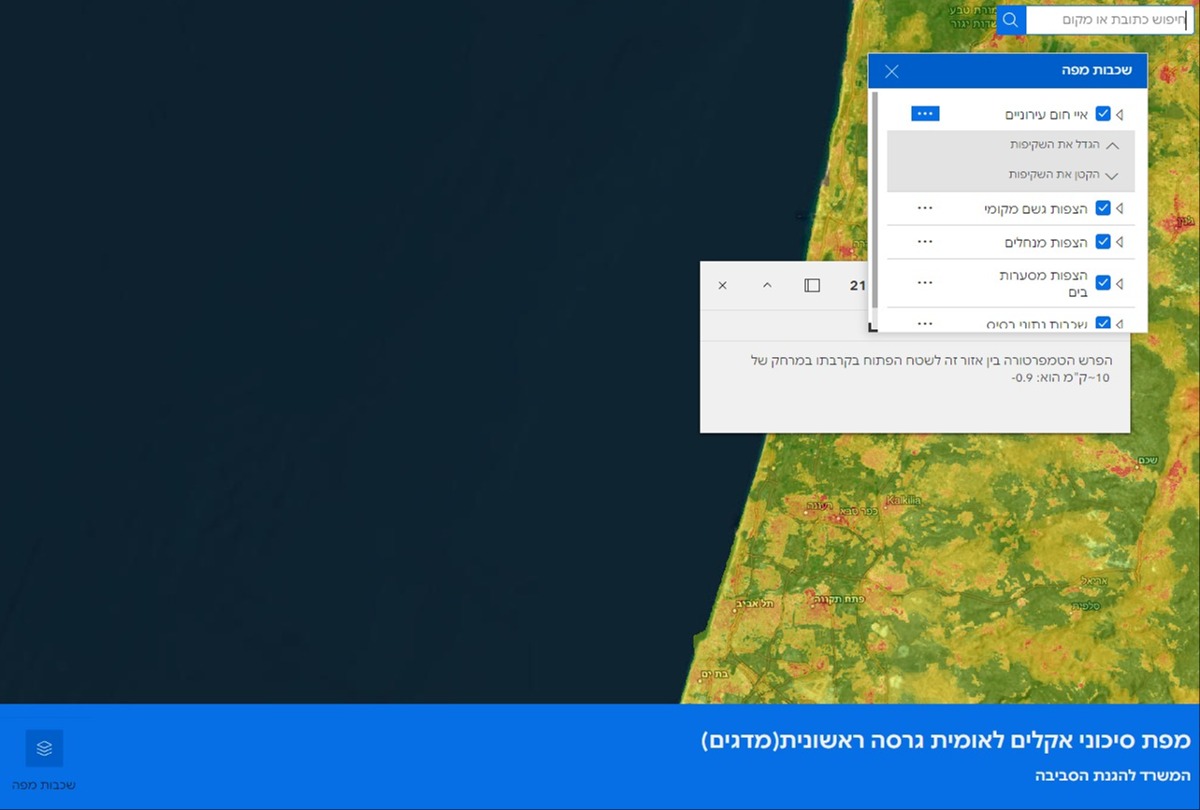Collapse the info popup with chevron

point(767,286)
